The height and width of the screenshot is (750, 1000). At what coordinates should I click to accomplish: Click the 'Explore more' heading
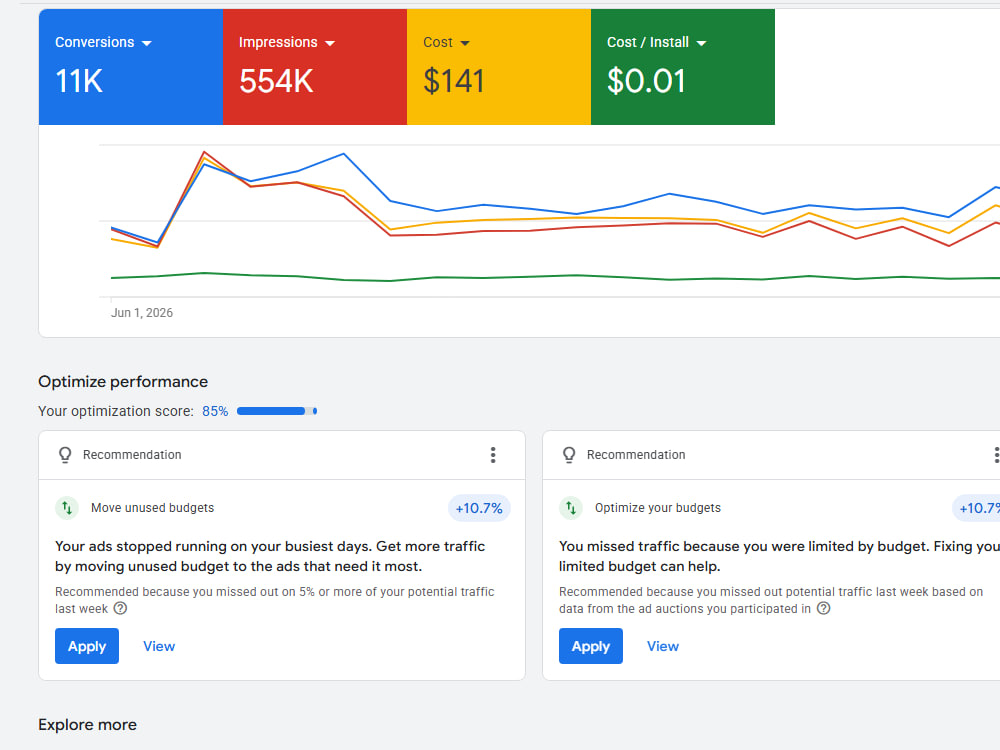pos(87,724)
